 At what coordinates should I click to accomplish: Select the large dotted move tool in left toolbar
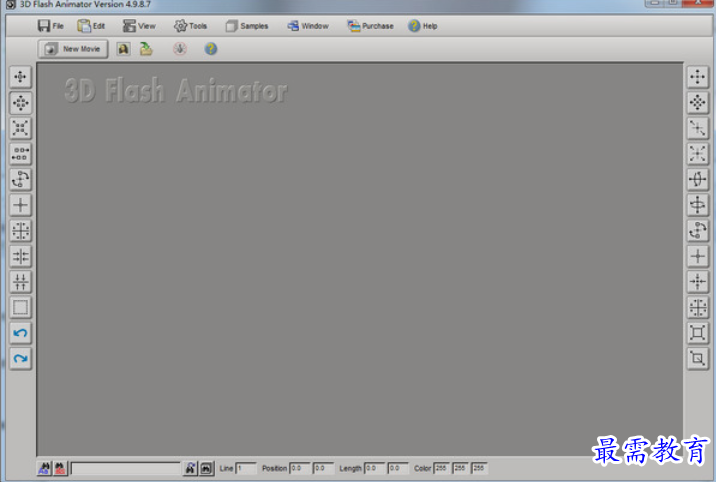(21, 103)
